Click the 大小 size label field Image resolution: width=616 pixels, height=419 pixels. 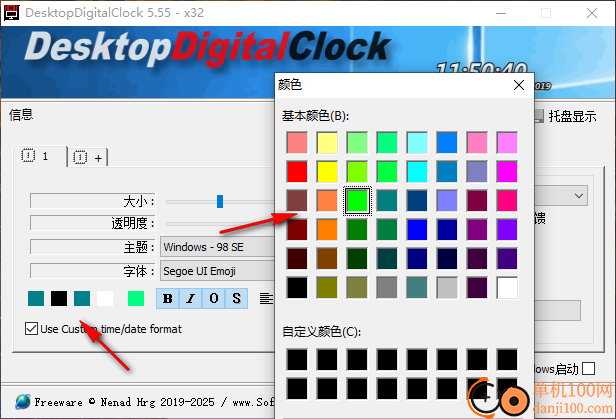point(92,201)
